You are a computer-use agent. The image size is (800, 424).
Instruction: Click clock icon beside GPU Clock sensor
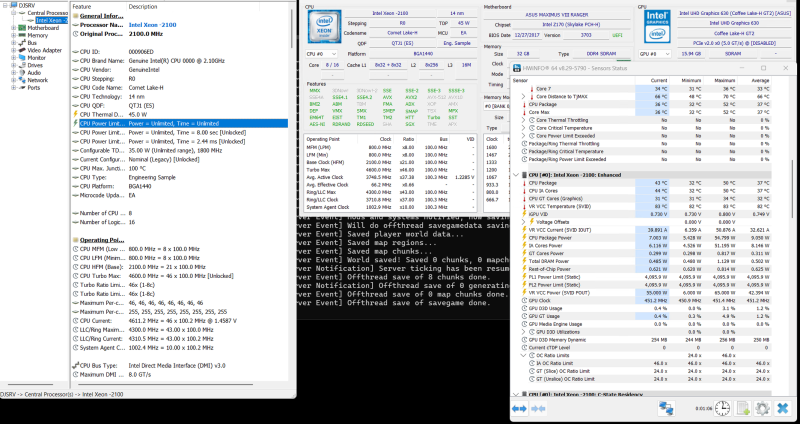click(x=525, y=301)
